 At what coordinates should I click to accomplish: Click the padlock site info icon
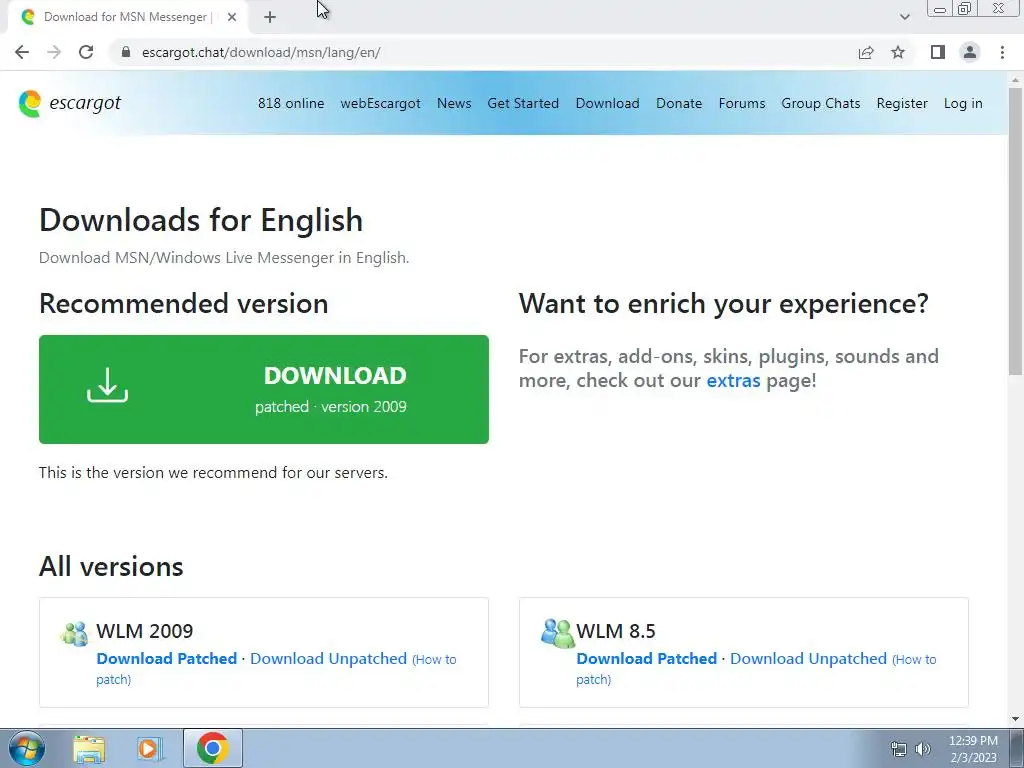(x=126, y=52)
